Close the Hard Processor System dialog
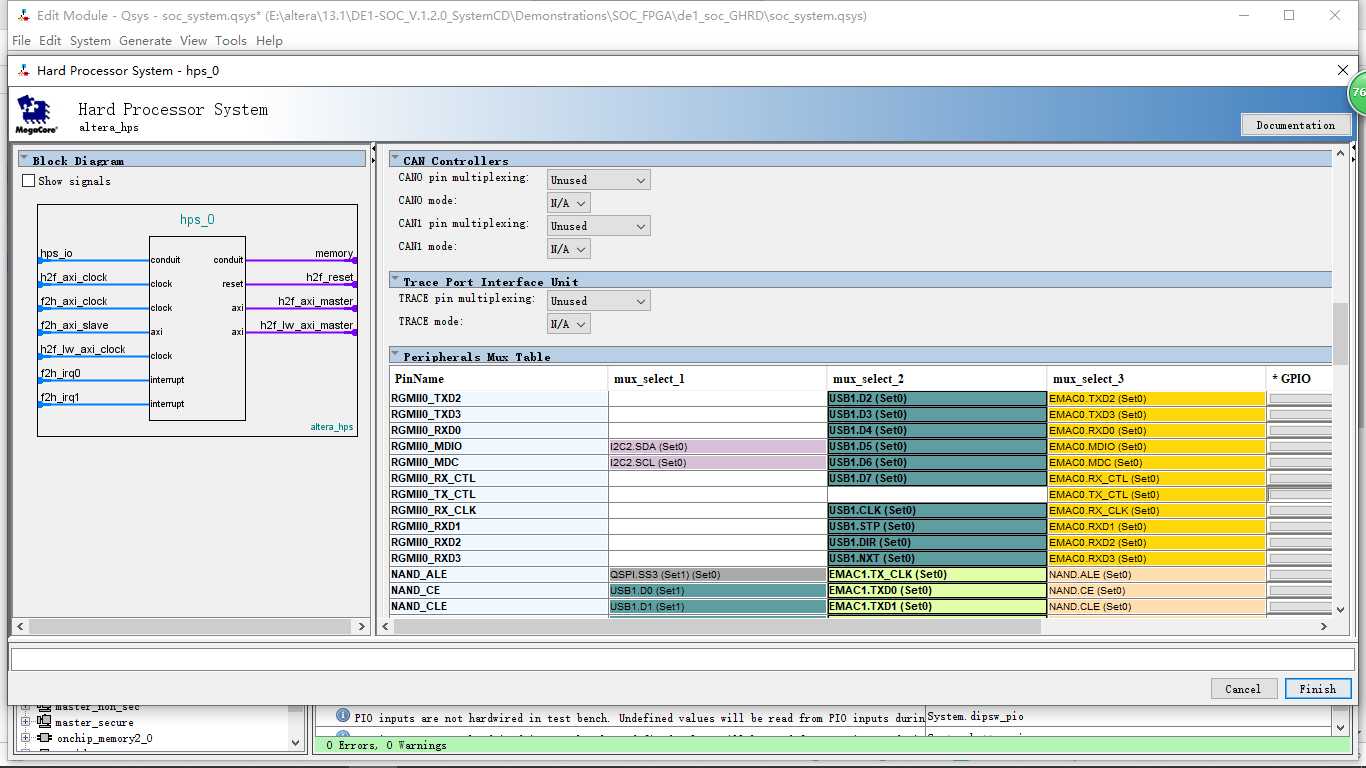Image resolution: width=1366 pixels, height=768 pixels. (x=1343, y=70)
